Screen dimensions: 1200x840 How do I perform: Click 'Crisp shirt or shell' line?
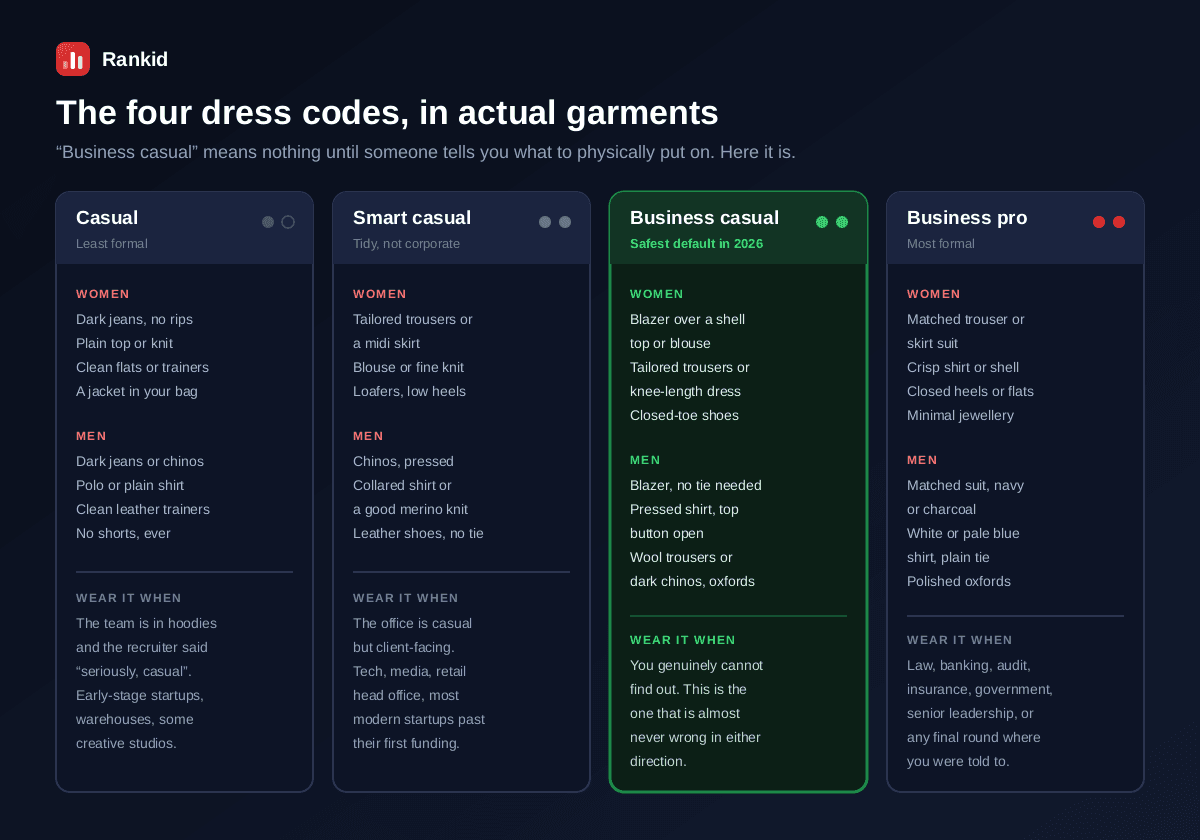(x=963, y=368)
